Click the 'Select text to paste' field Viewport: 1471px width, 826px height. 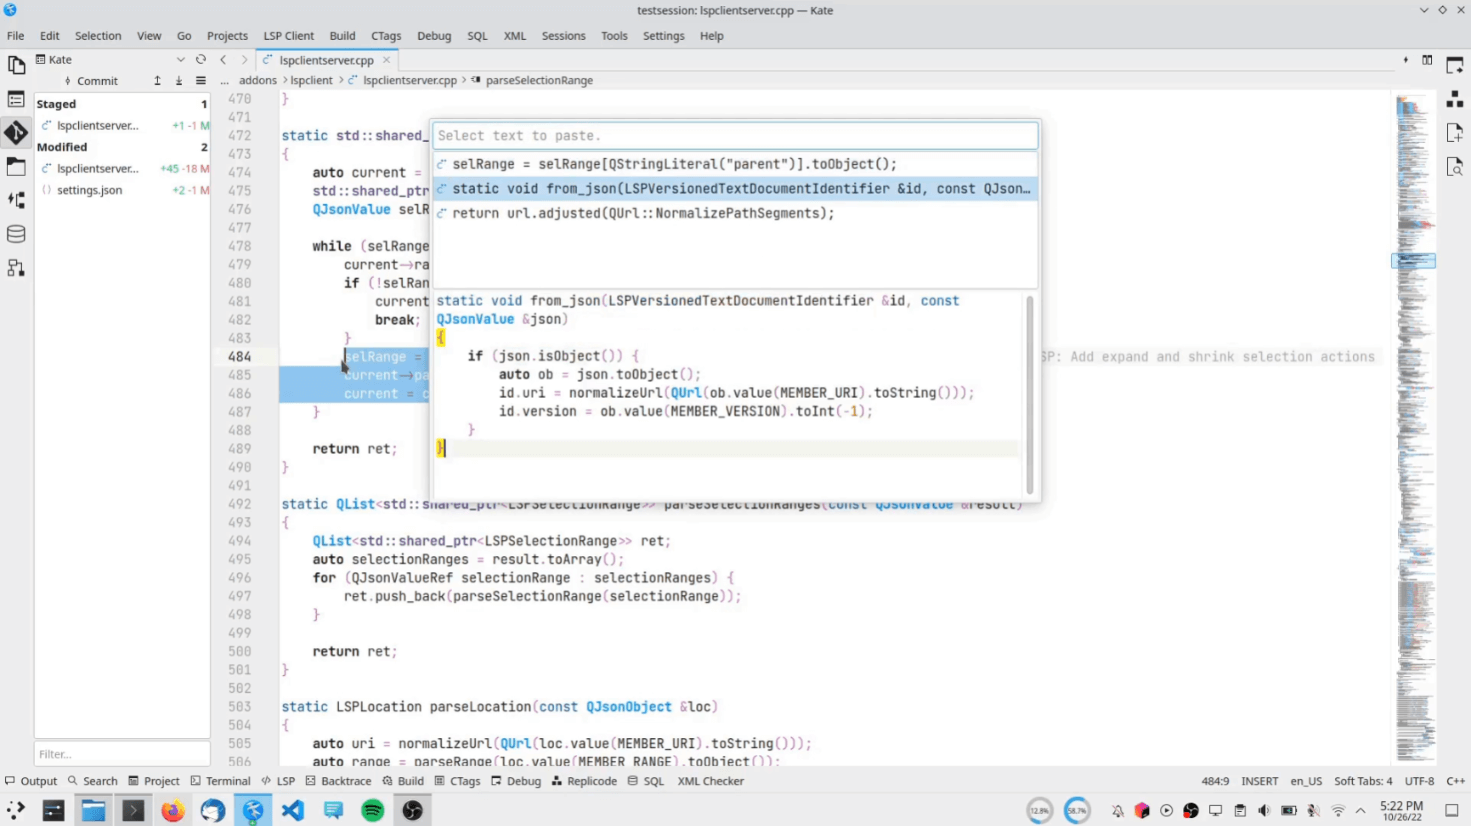tap(735, 136)
